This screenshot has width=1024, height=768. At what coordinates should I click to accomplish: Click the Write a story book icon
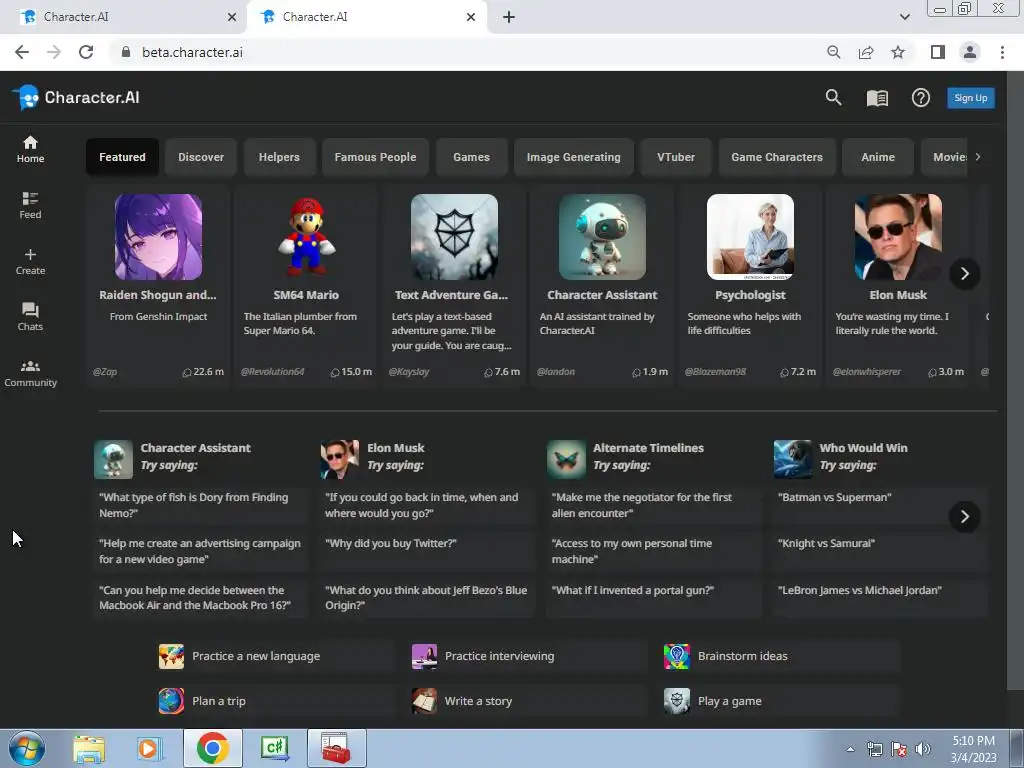coord(424,701)
